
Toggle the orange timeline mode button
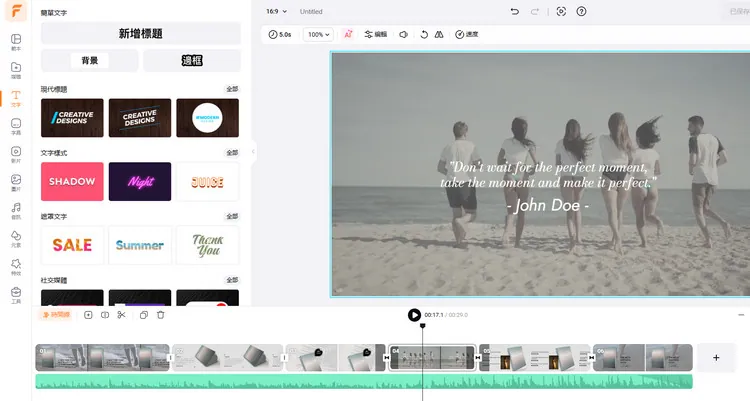click(55, 315)
